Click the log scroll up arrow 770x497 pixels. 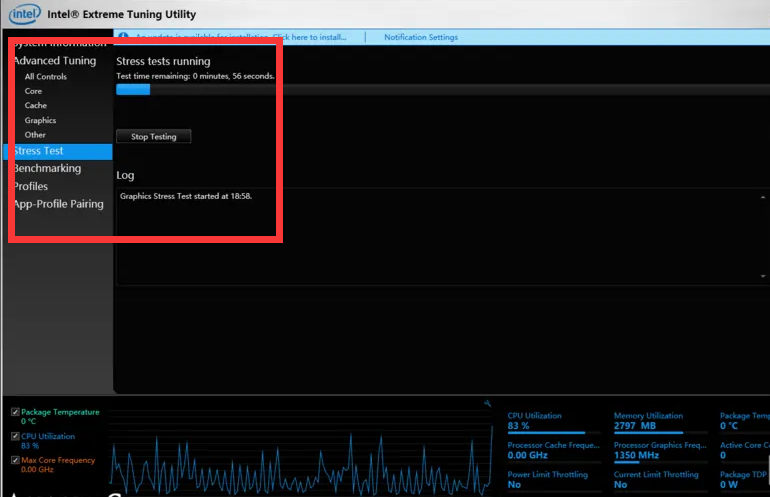click(x=763, y=197)
